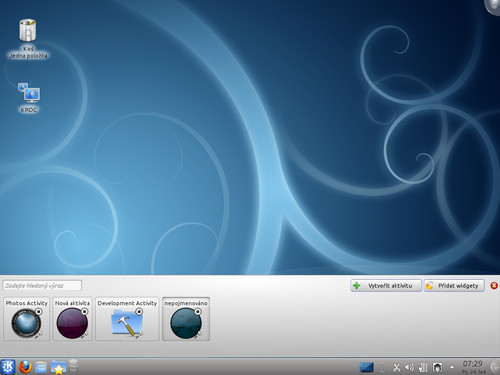Viewport: 500px width, 375px height.
Task: Click the Vytvořit aktivitu button
Action: [x=386, y=286]
